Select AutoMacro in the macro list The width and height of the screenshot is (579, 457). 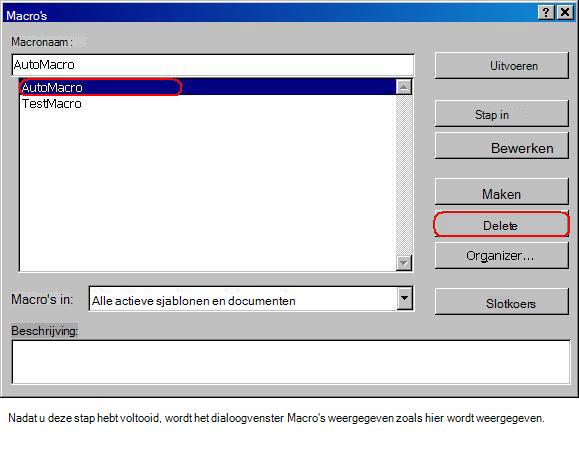pyautogui.click(x=208, y=87)
